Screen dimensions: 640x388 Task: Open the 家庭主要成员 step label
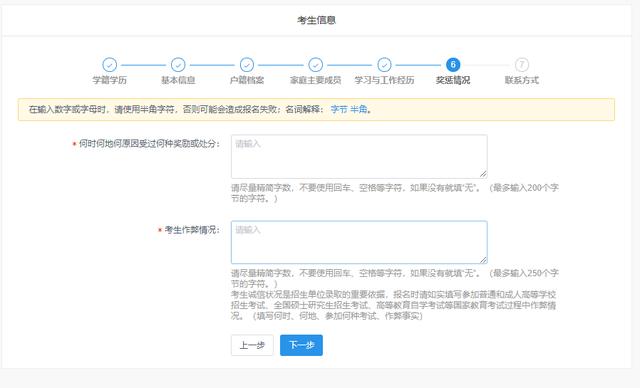[x=316, y=80]
